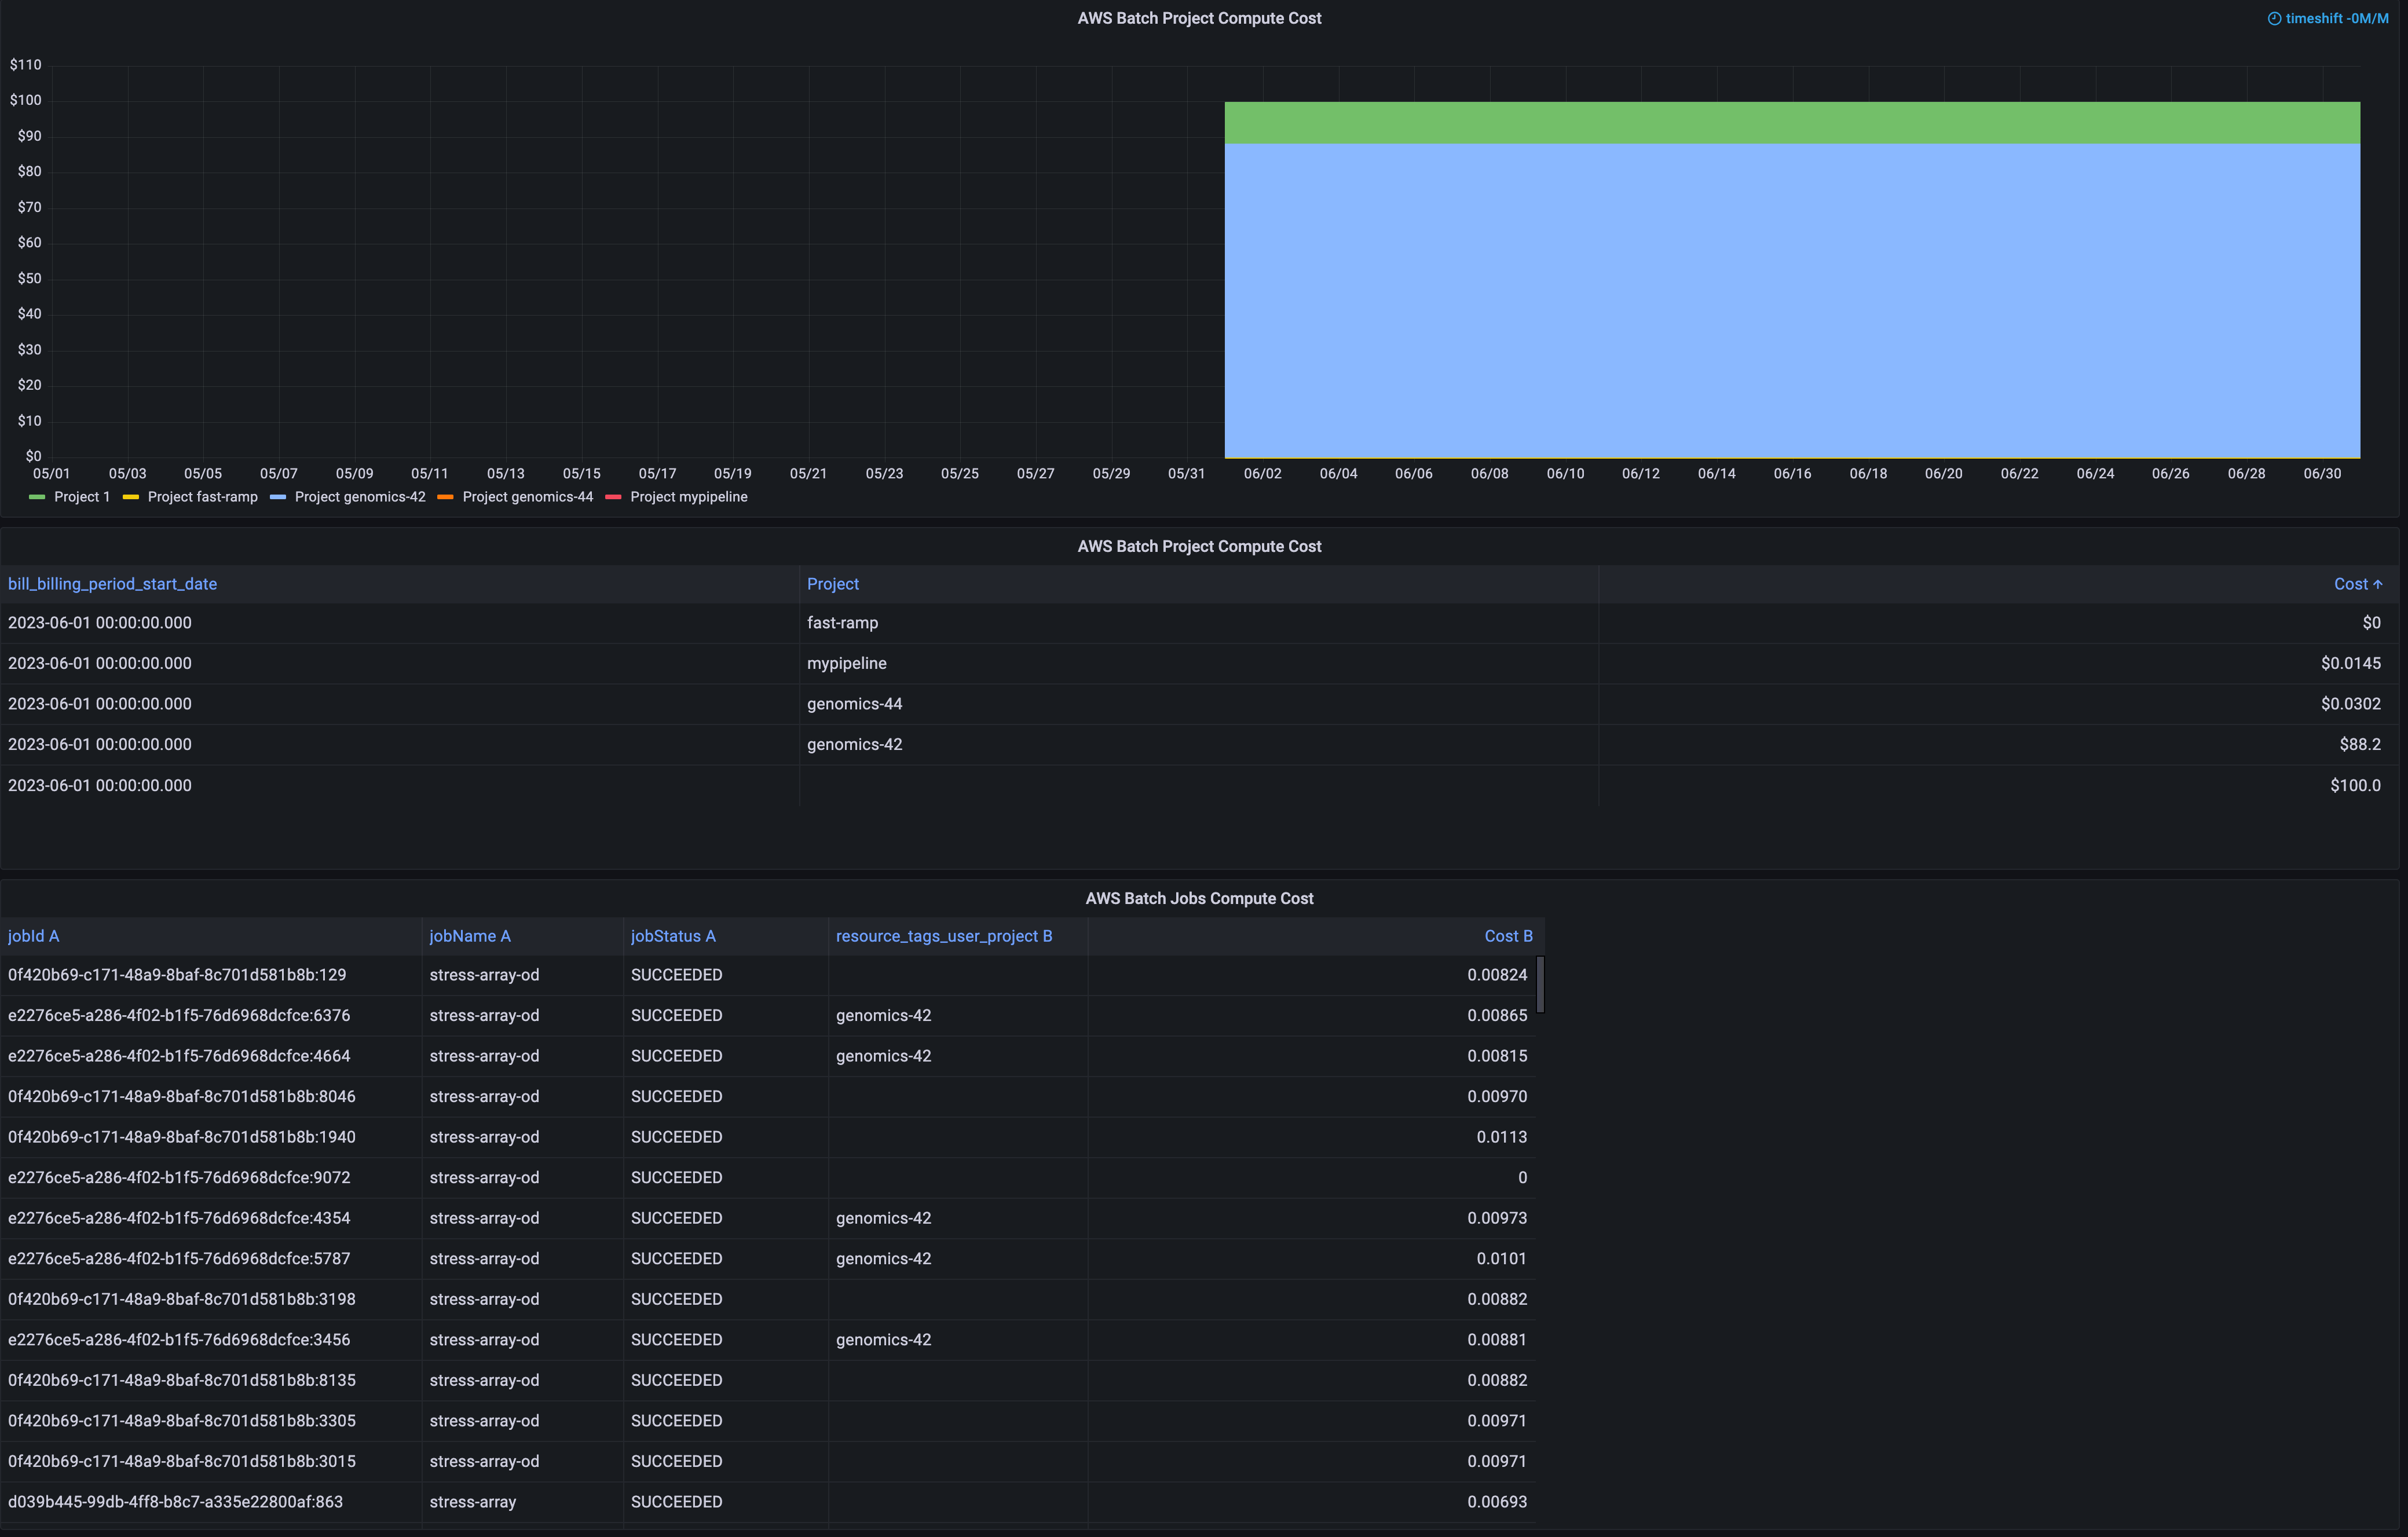Sort jobs table by jobStatus A header

[x=672, y=936]
